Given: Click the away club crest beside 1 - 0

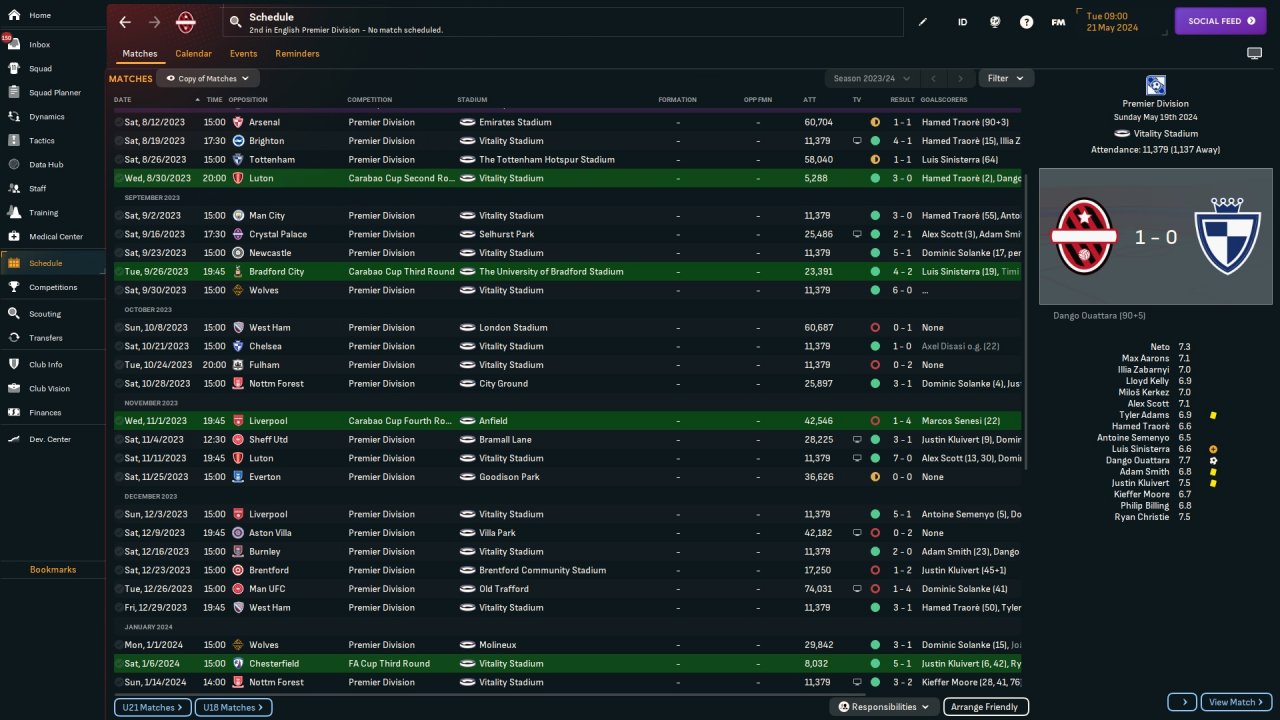Looking at the screenshot, I should (1228, 237).
